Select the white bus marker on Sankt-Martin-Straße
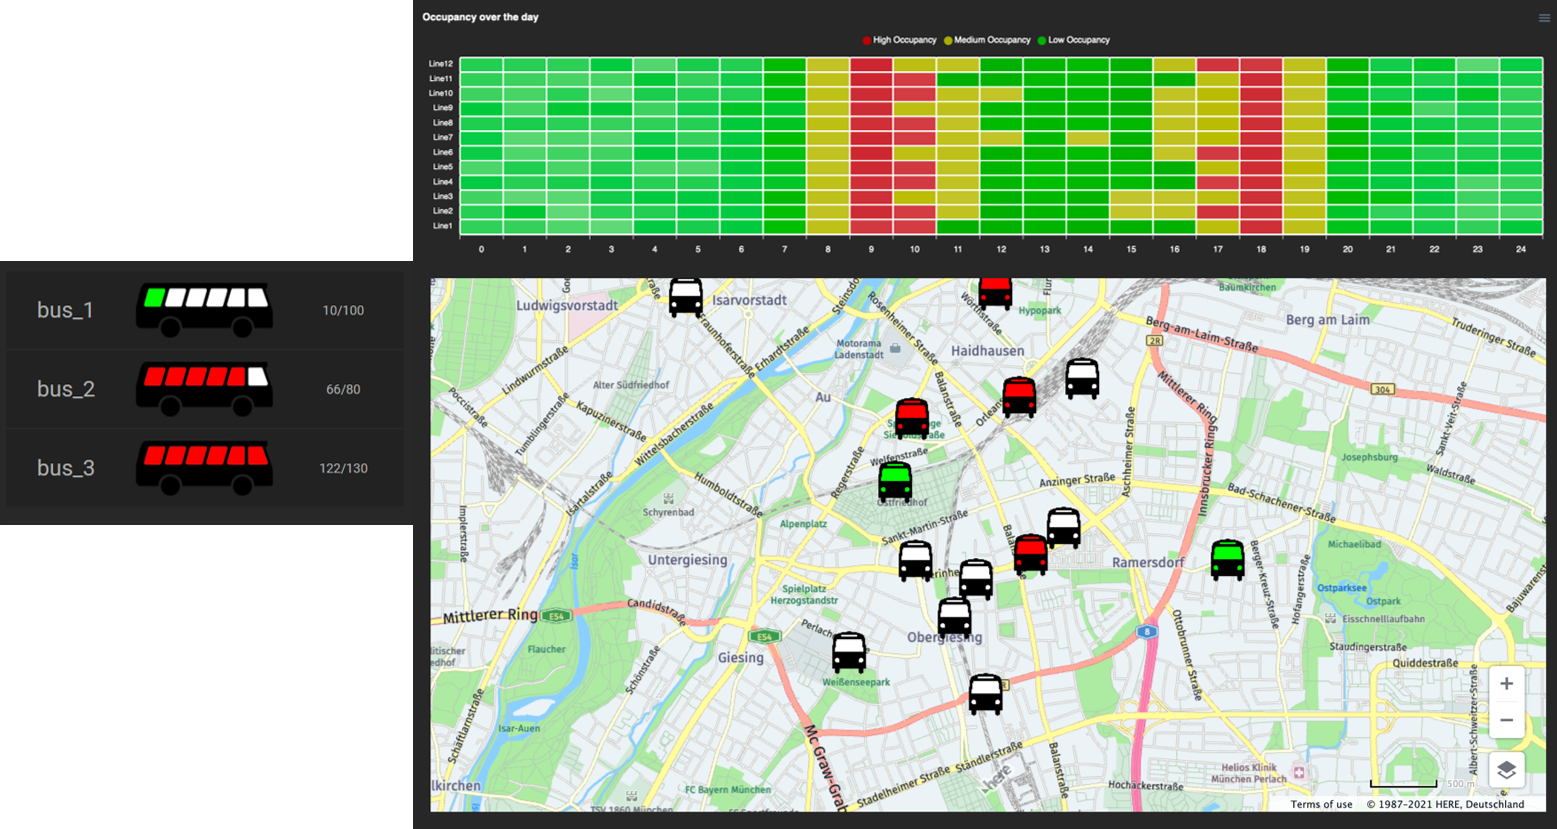 (916, 561)
